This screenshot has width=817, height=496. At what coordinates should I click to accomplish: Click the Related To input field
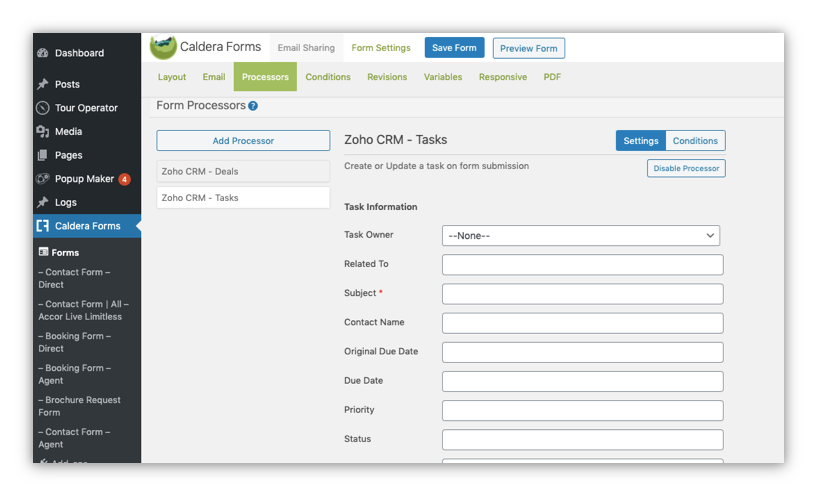point(583,265)
